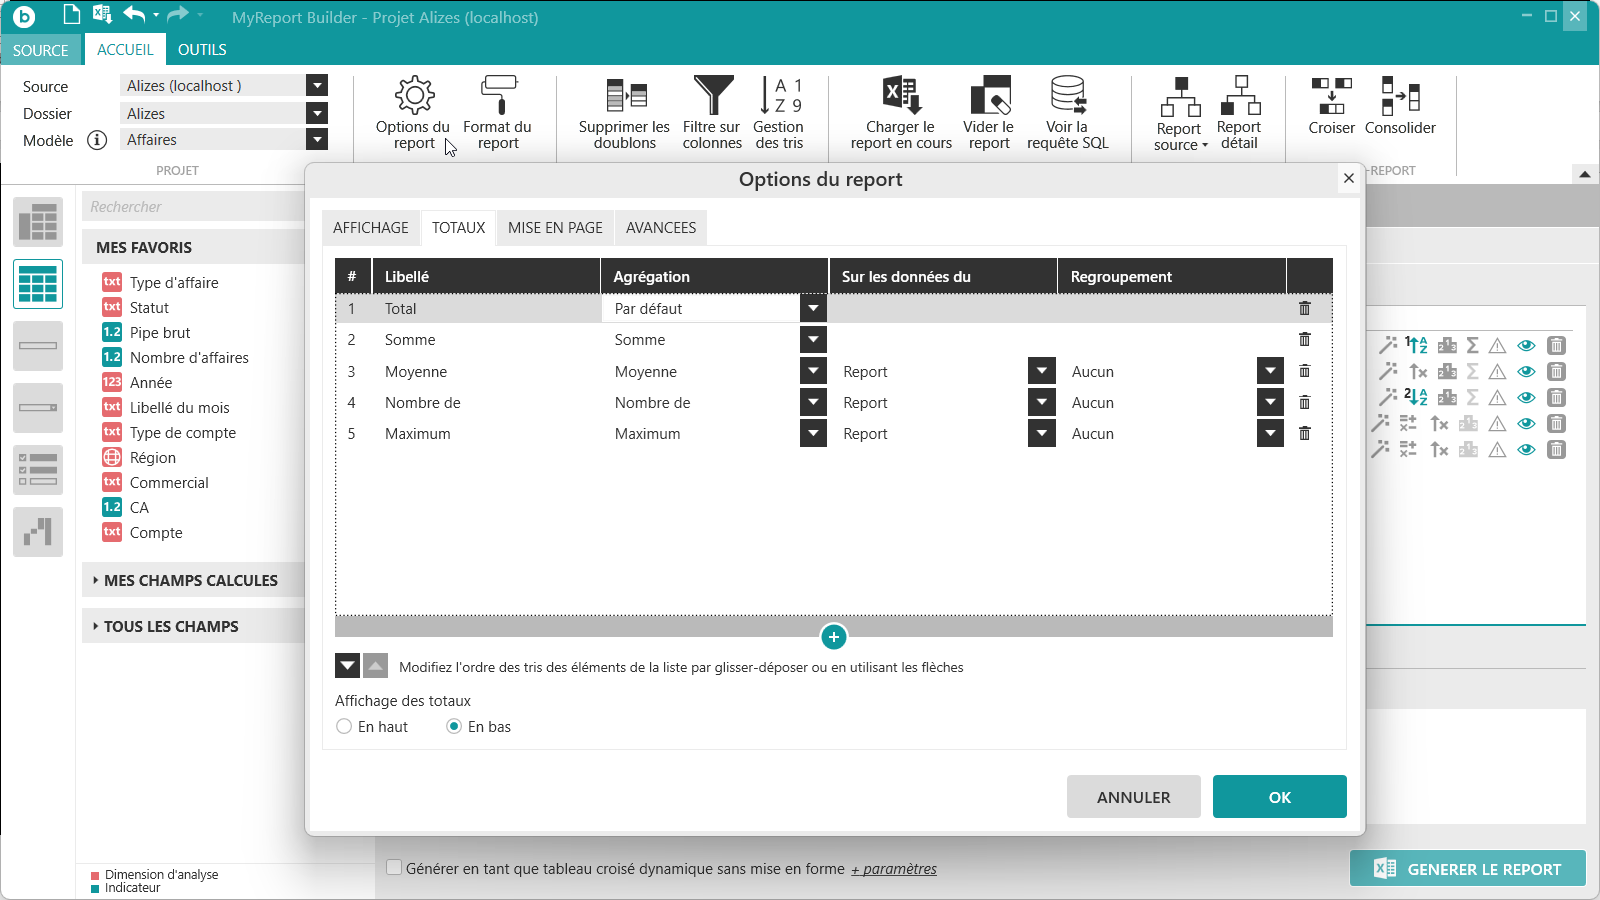Open Regroupement dropdown for Maximum row

(1270, 434)
